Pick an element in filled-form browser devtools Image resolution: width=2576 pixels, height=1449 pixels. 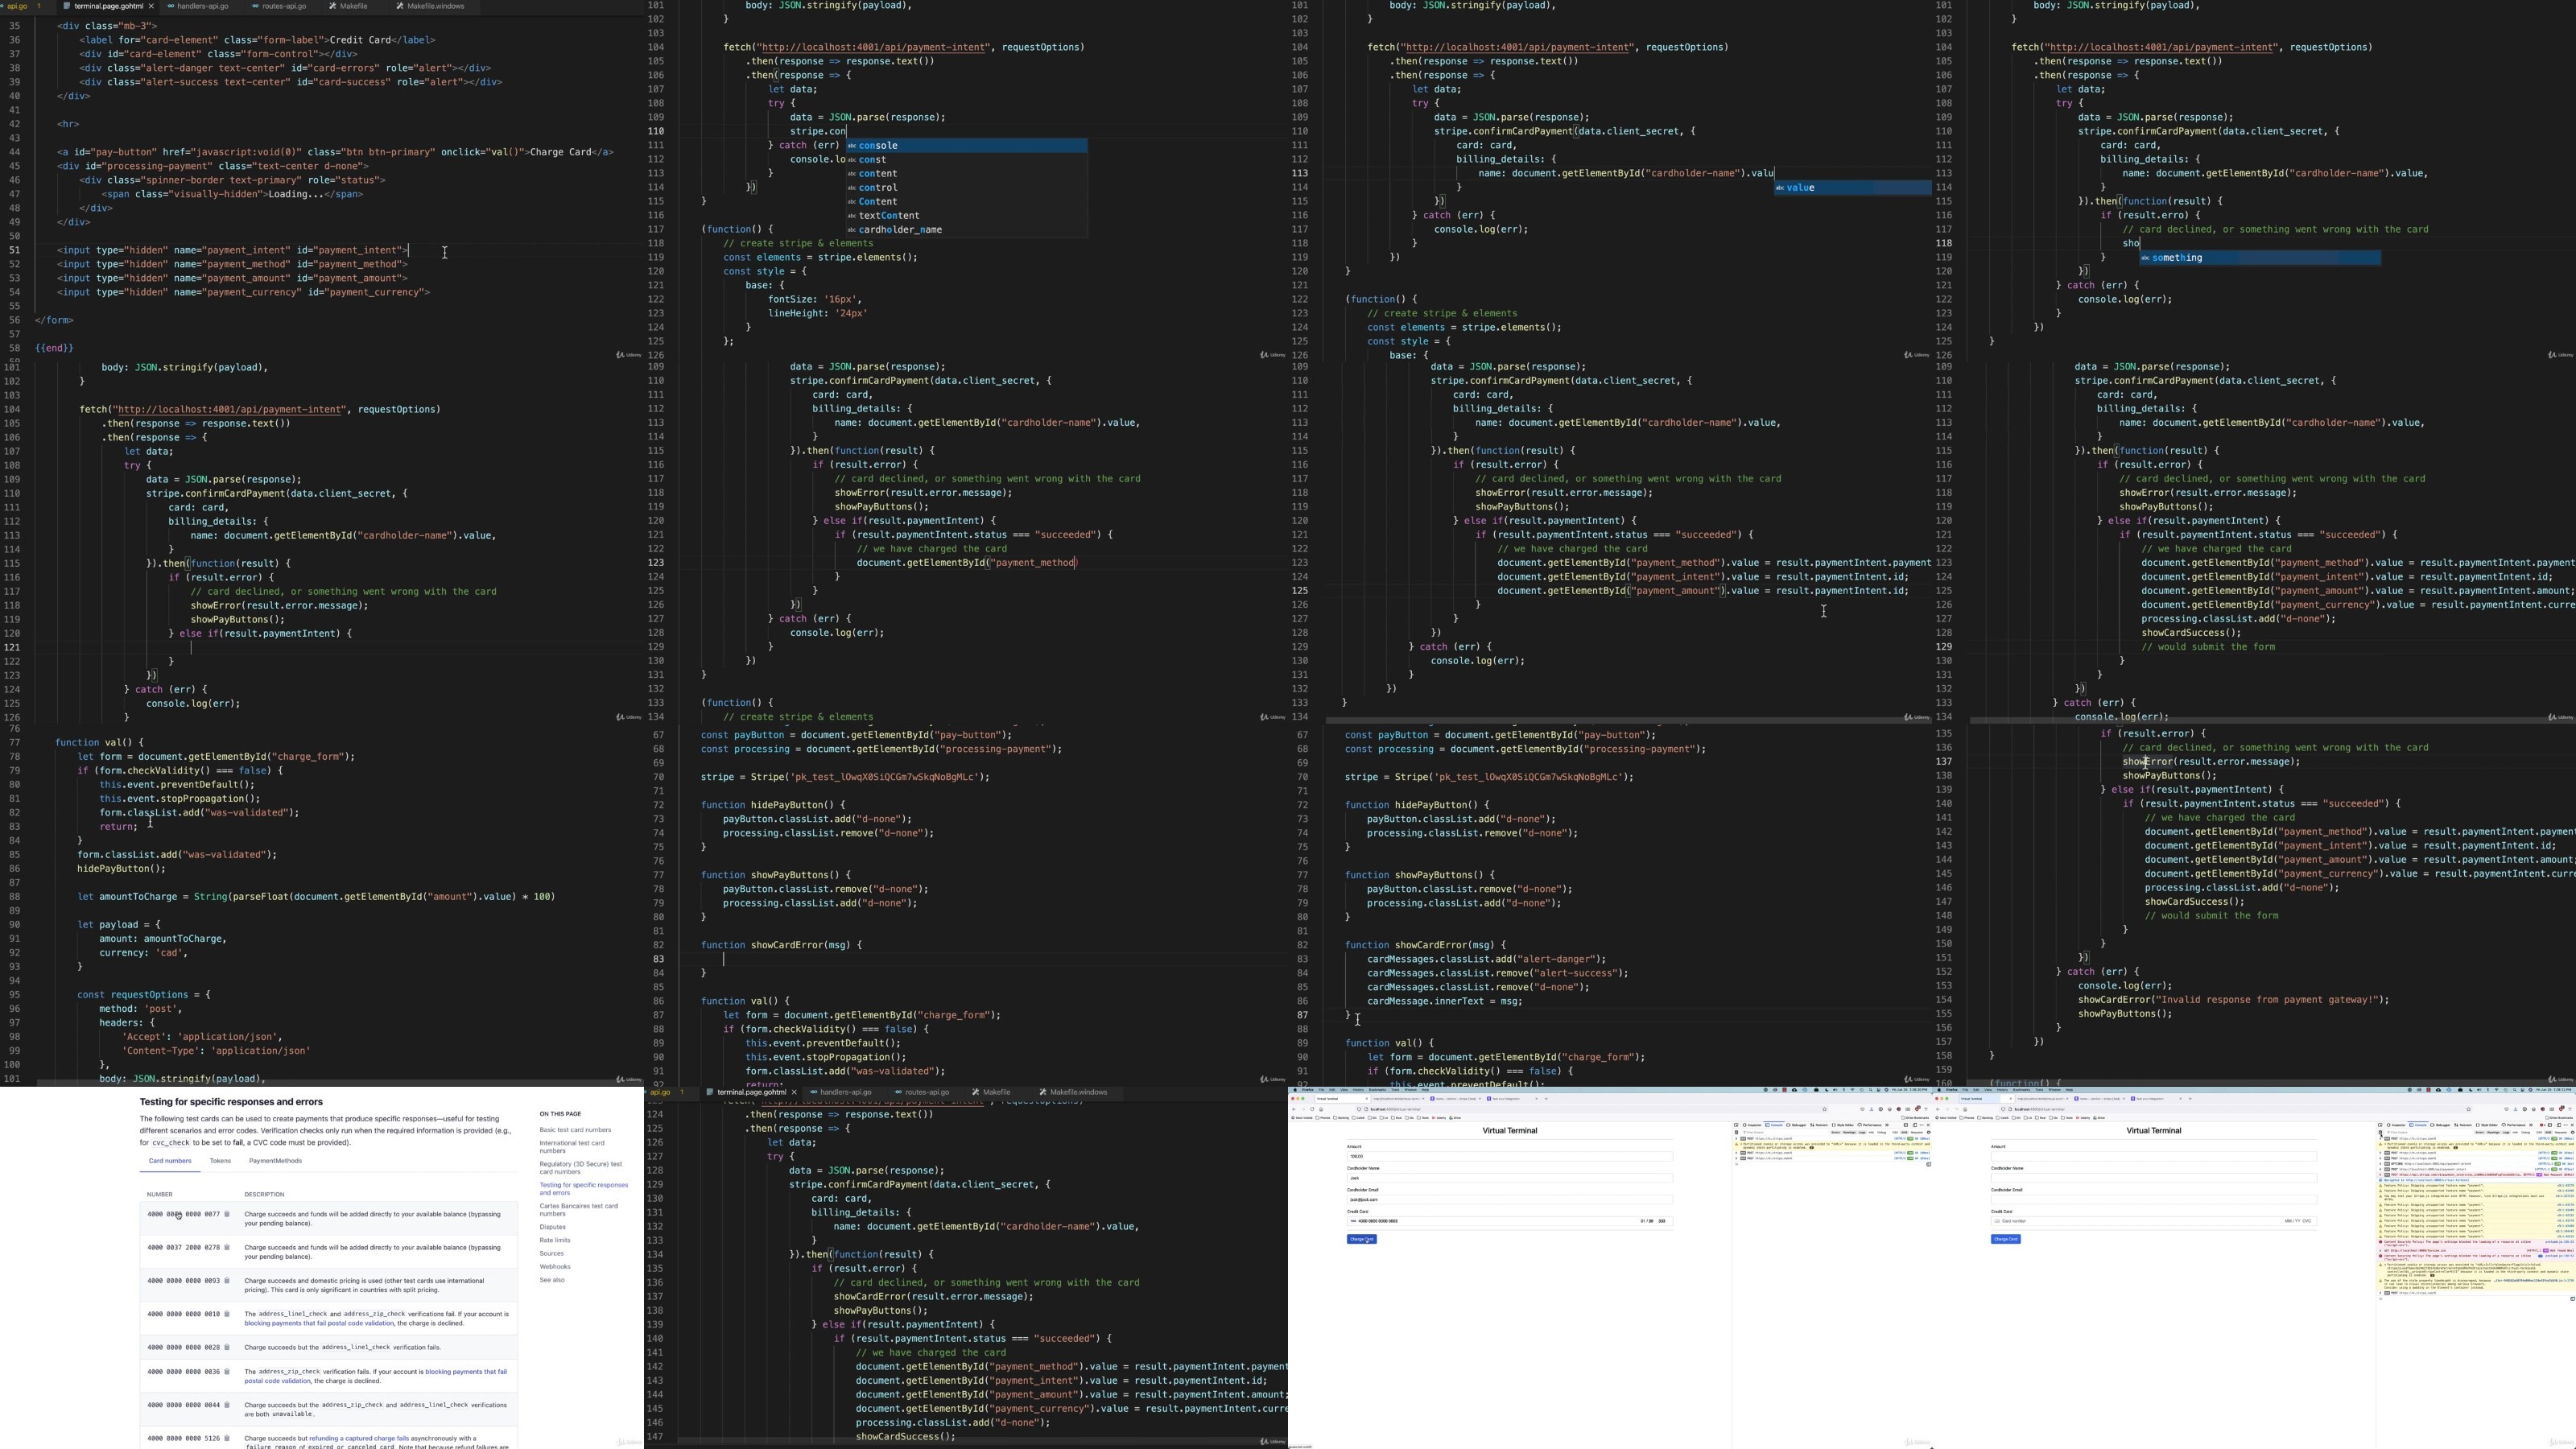point(1736,1125)
